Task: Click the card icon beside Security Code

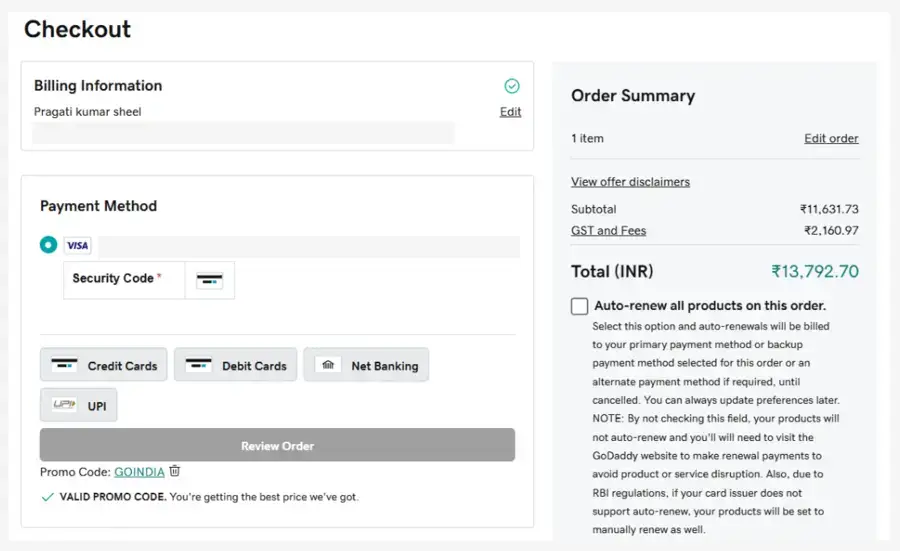Action: (x=210, y=280)
